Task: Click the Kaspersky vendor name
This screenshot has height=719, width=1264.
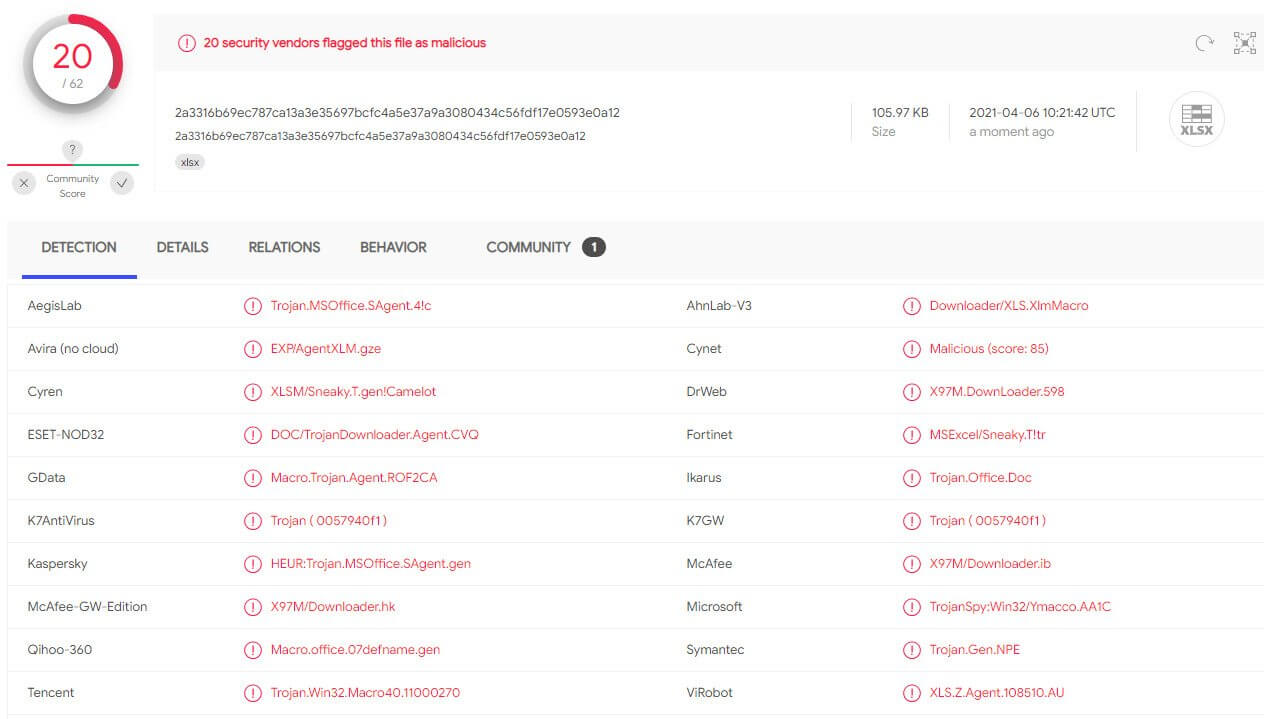Action: (58, 564)
